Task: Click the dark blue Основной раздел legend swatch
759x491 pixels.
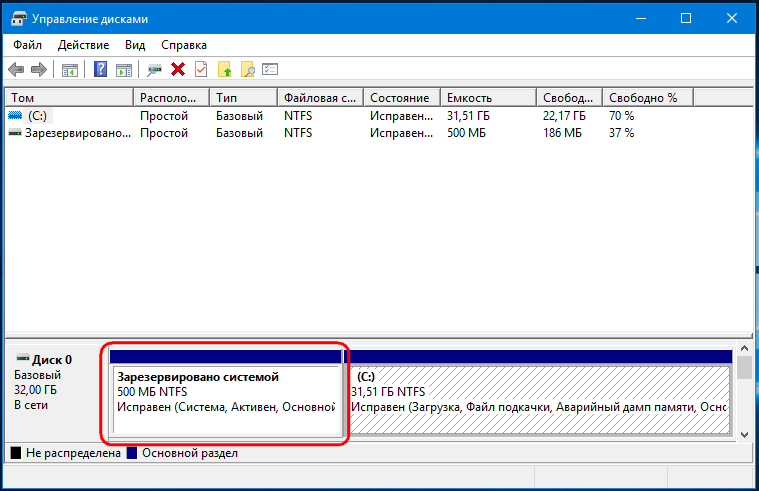Action: point(132,453)
